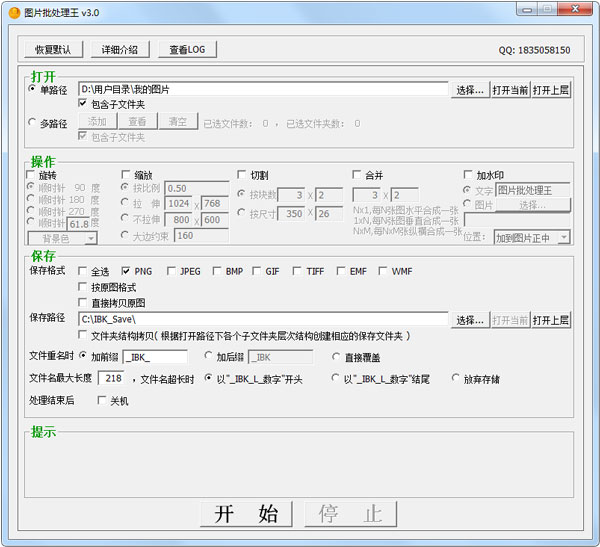Click the save path field C:\IBK_Save\
Viewport: 600px width, 547px height.
263,319
